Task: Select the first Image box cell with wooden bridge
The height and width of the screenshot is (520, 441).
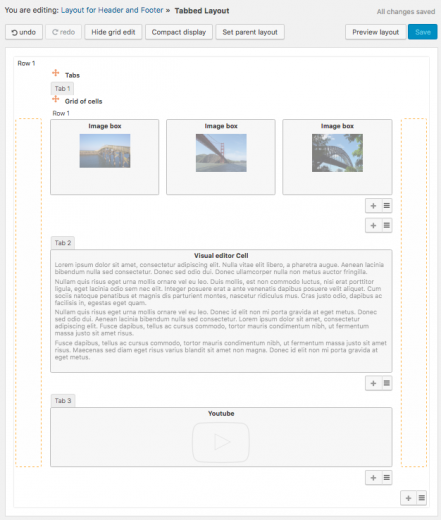Action: tap(105, 157)
